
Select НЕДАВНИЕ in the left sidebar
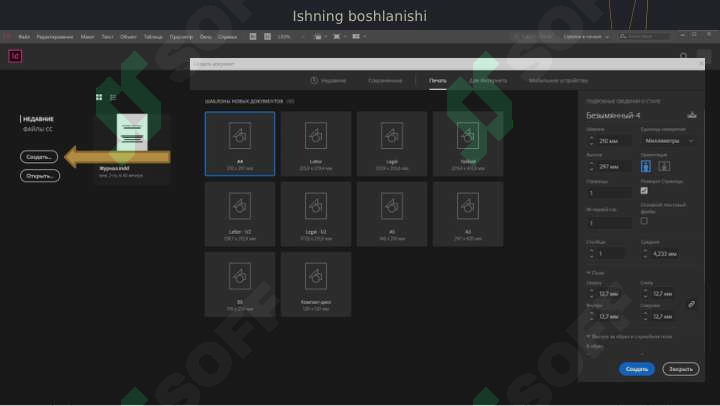tap(38, 119)
